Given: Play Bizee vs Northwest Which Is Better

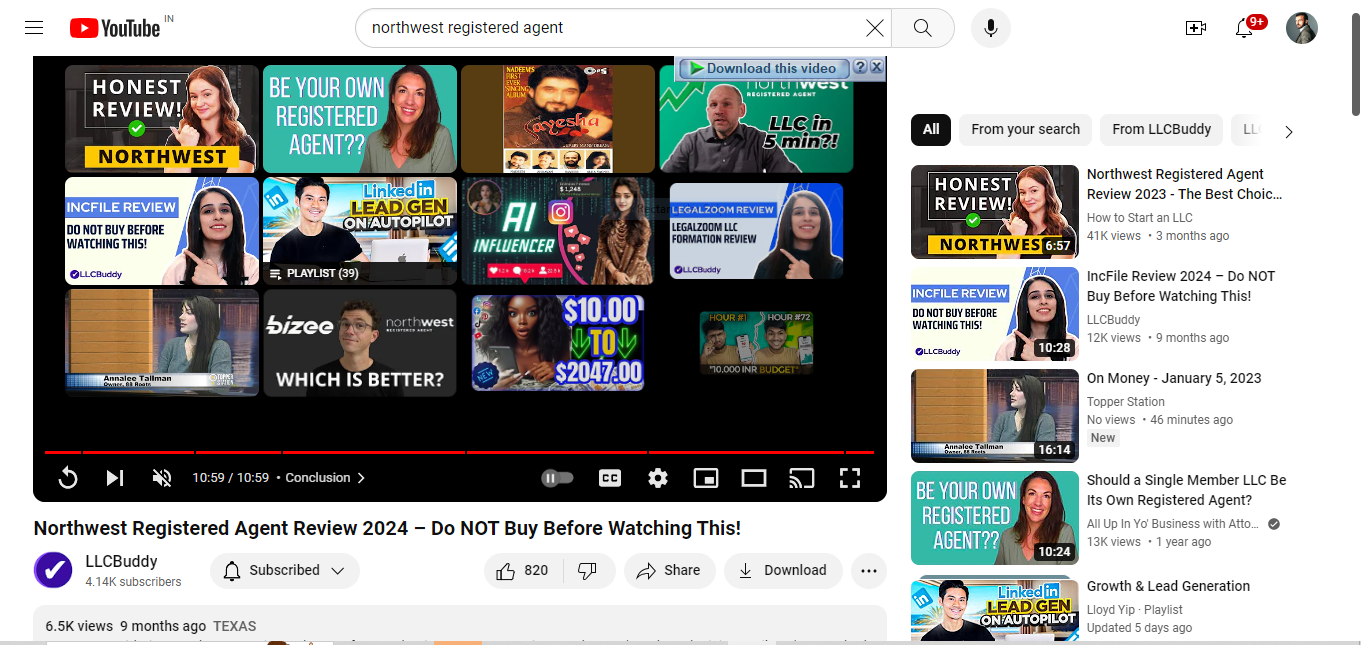Looking at the screenshot, I should [360, 343].
